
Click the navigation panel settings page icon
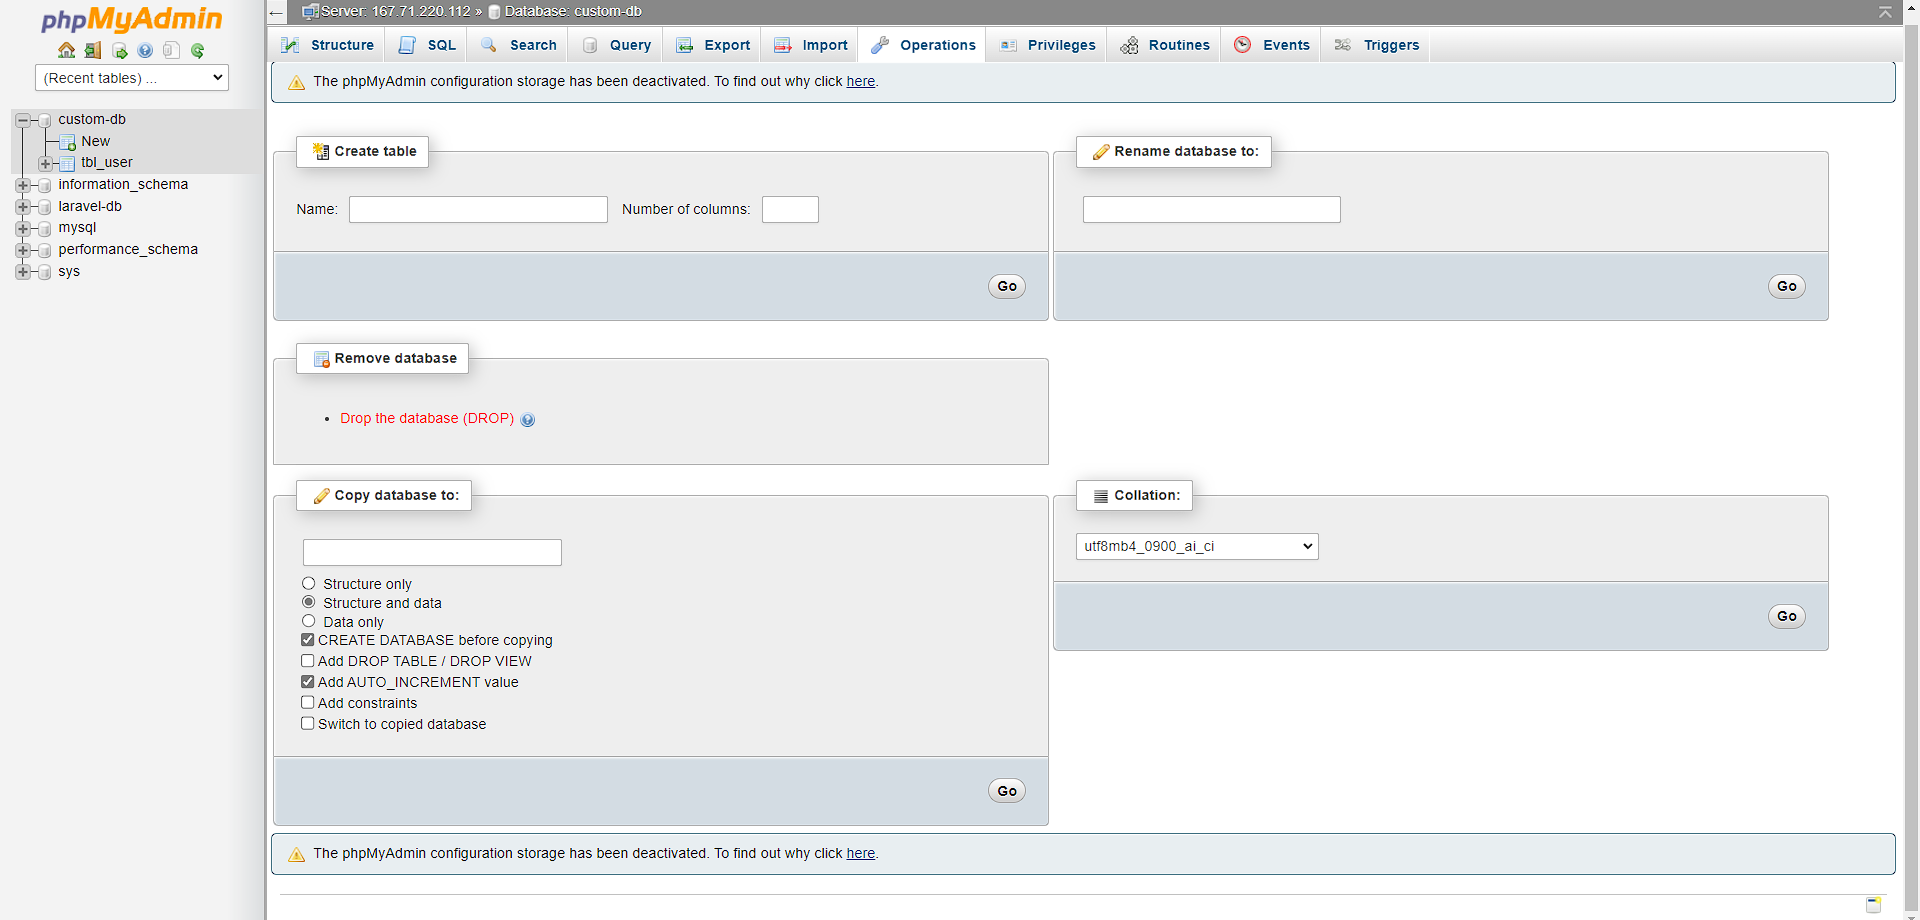pos(171,50)
